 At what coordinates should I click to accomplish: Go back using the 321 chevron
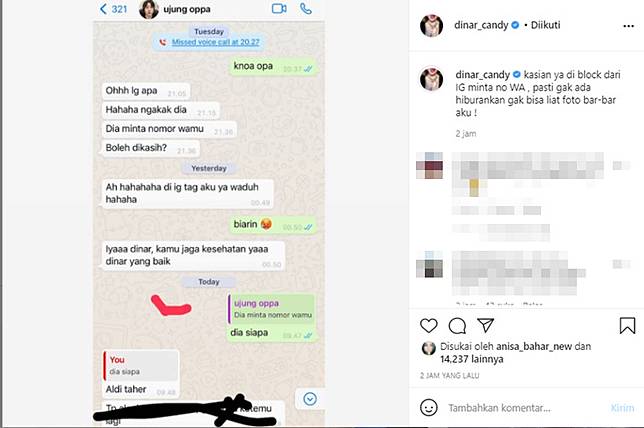pos(113,9)
